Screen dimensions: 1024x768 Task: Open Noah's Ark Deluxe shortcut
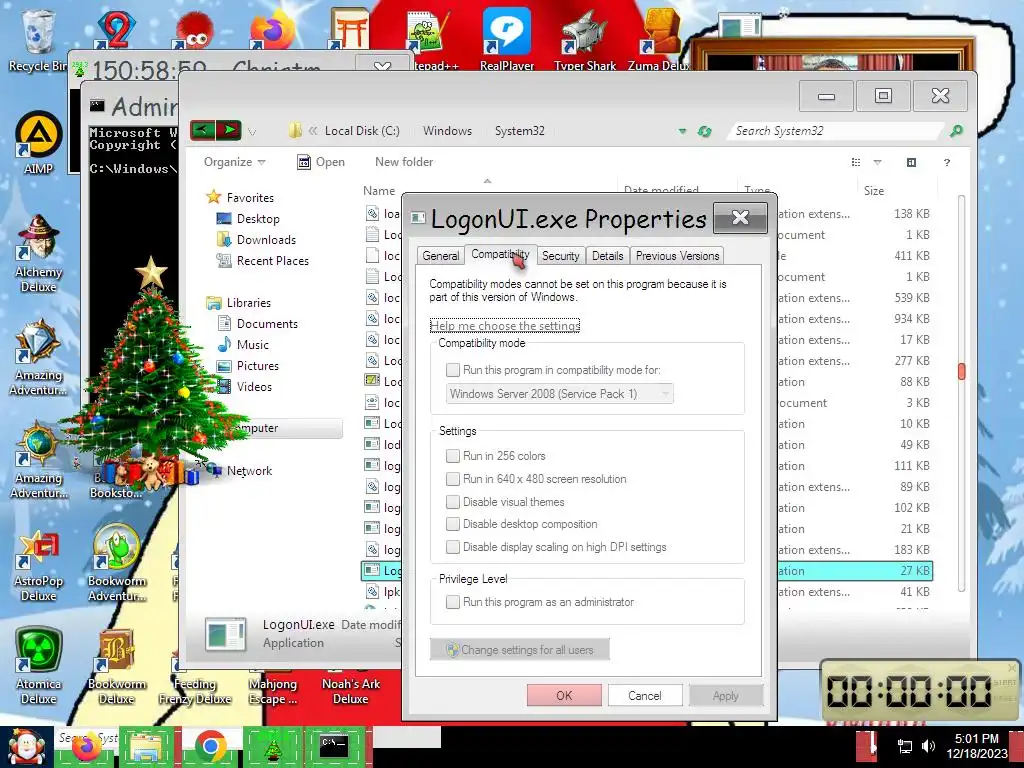coord(351,691)
